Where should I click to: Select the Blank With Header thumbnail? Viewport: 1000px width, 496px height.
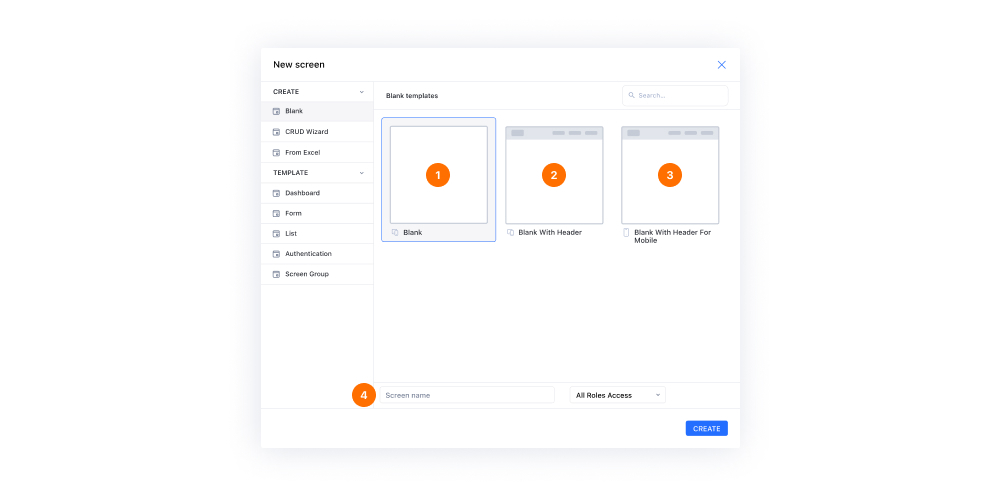click(x=554, y=175)
